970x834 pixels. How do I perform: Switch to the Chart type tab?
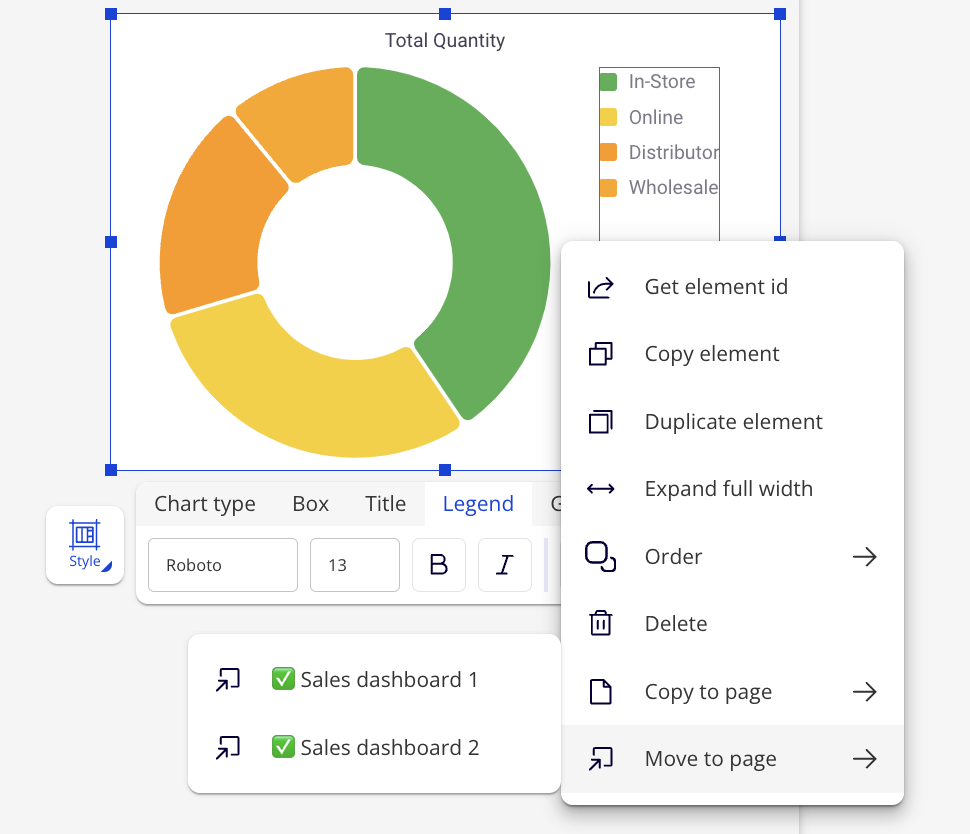pos(205,504)
